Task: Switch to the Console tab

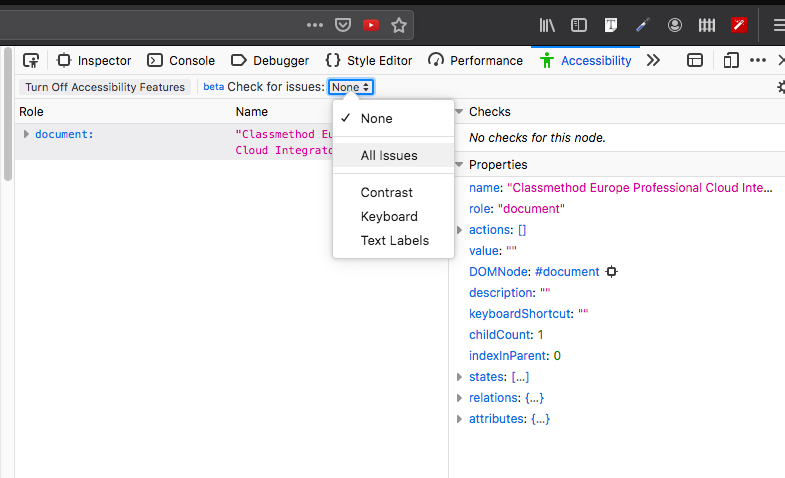Action: [181, 61]
